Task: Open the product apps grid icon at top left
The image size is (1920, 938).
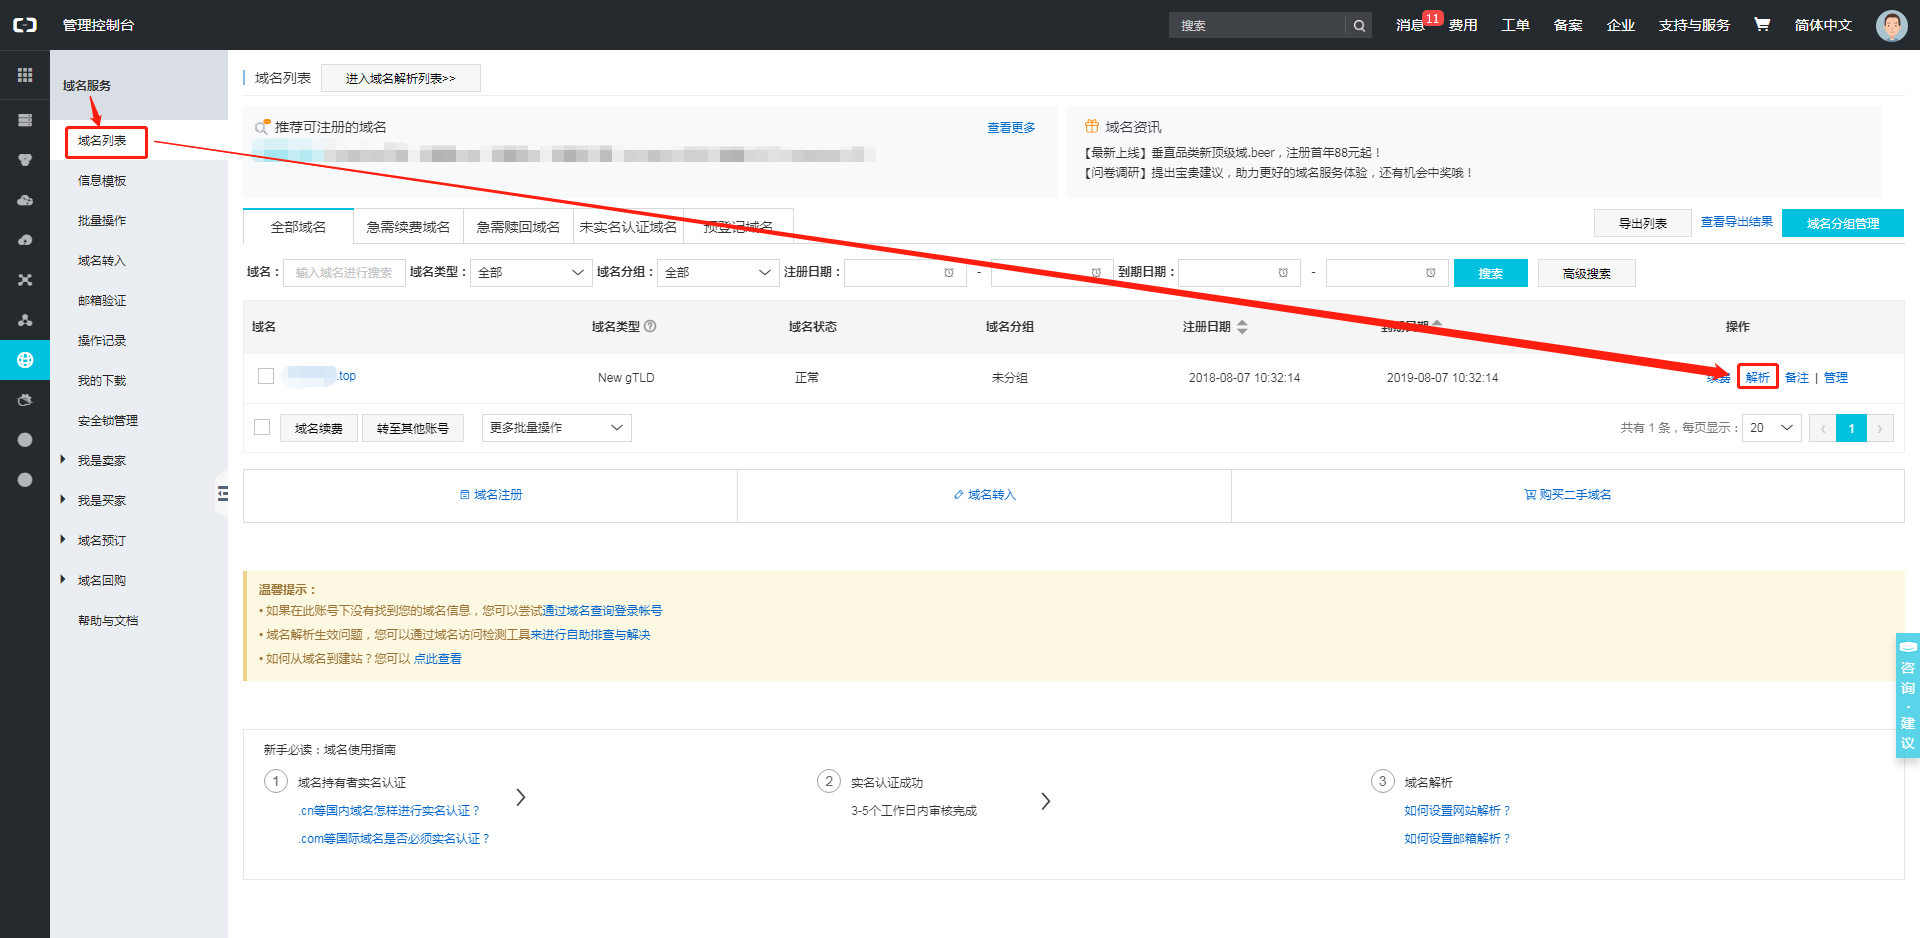Action: pyautogui.click(x=25, y=74)
